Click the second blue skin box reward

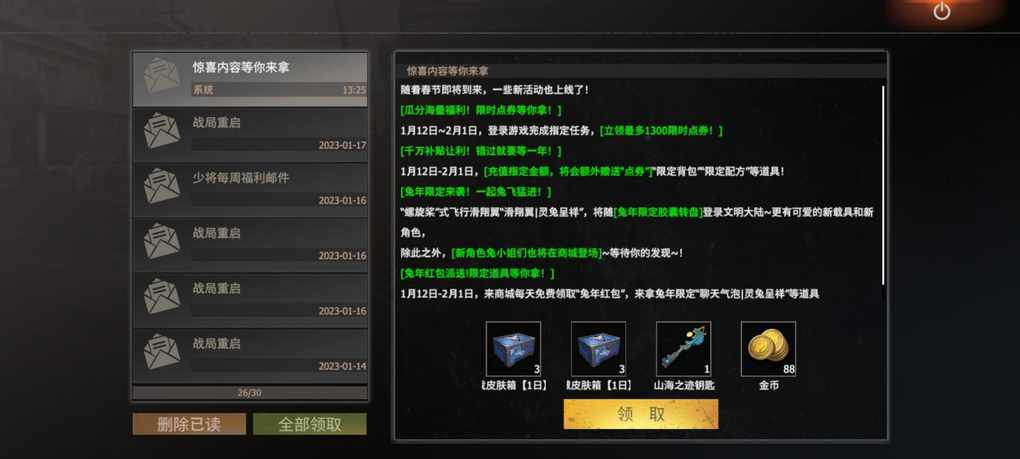click(598, 349)
